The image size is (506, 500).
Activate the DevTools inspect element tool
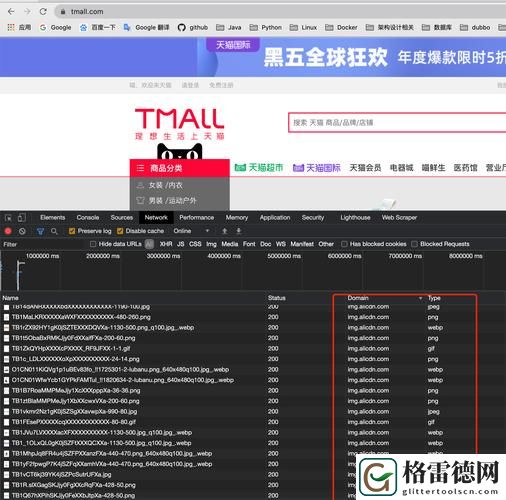coord(9,218)
